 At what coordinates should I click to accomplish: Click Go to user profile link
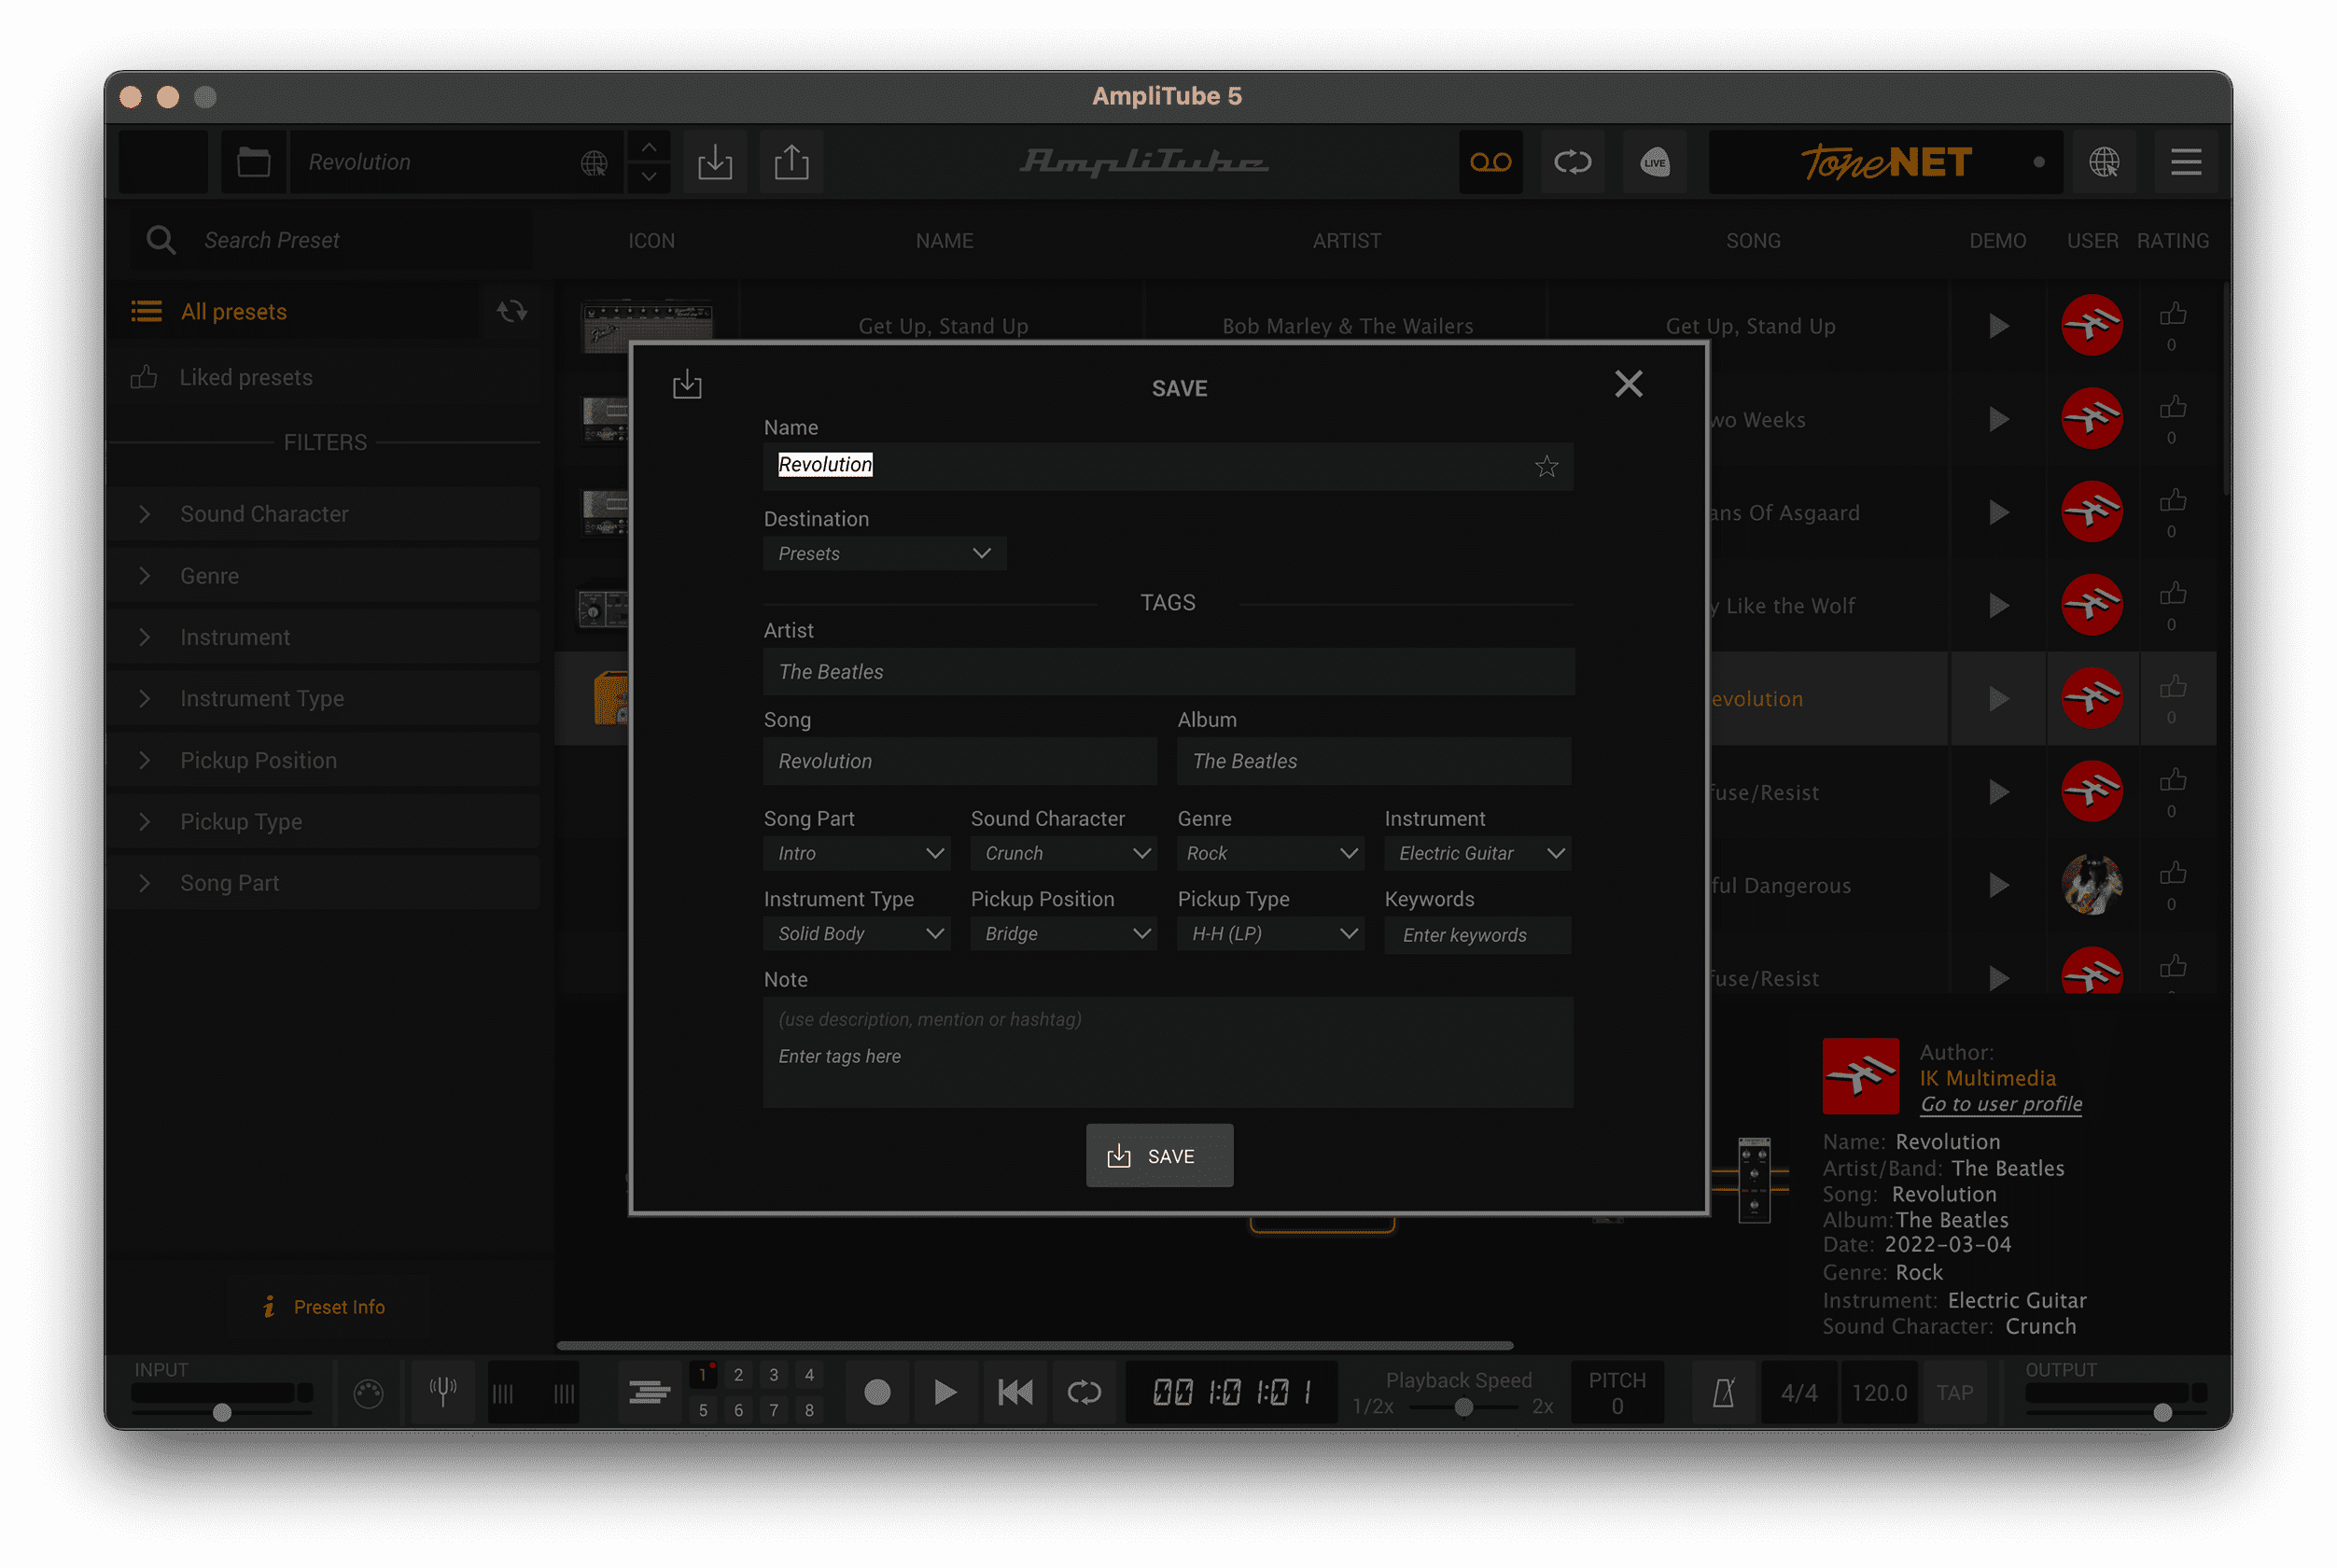point(2000,1104)
